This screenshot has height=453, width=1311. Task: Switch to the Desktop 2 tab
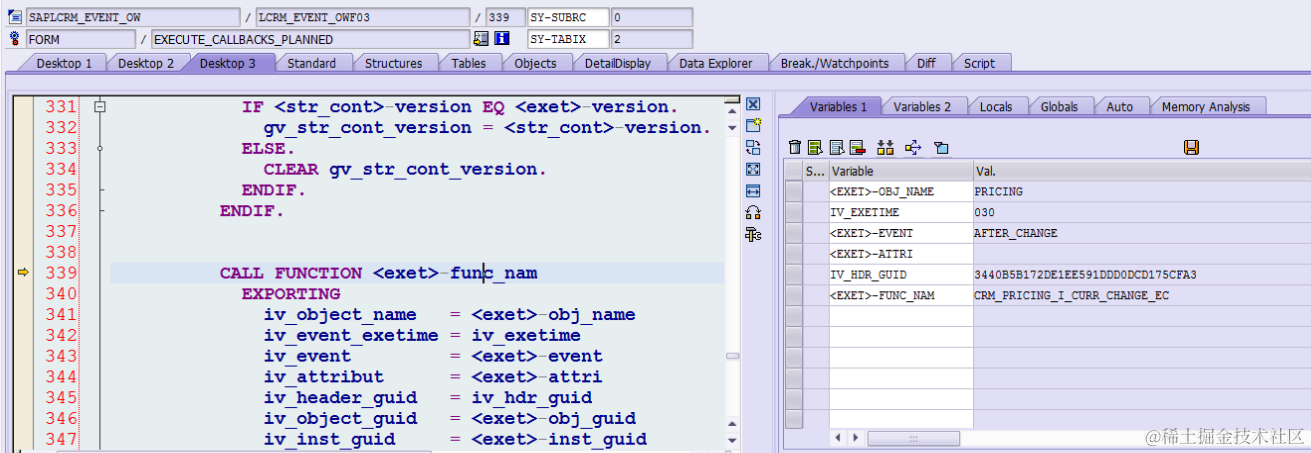[x=146, y=63]
